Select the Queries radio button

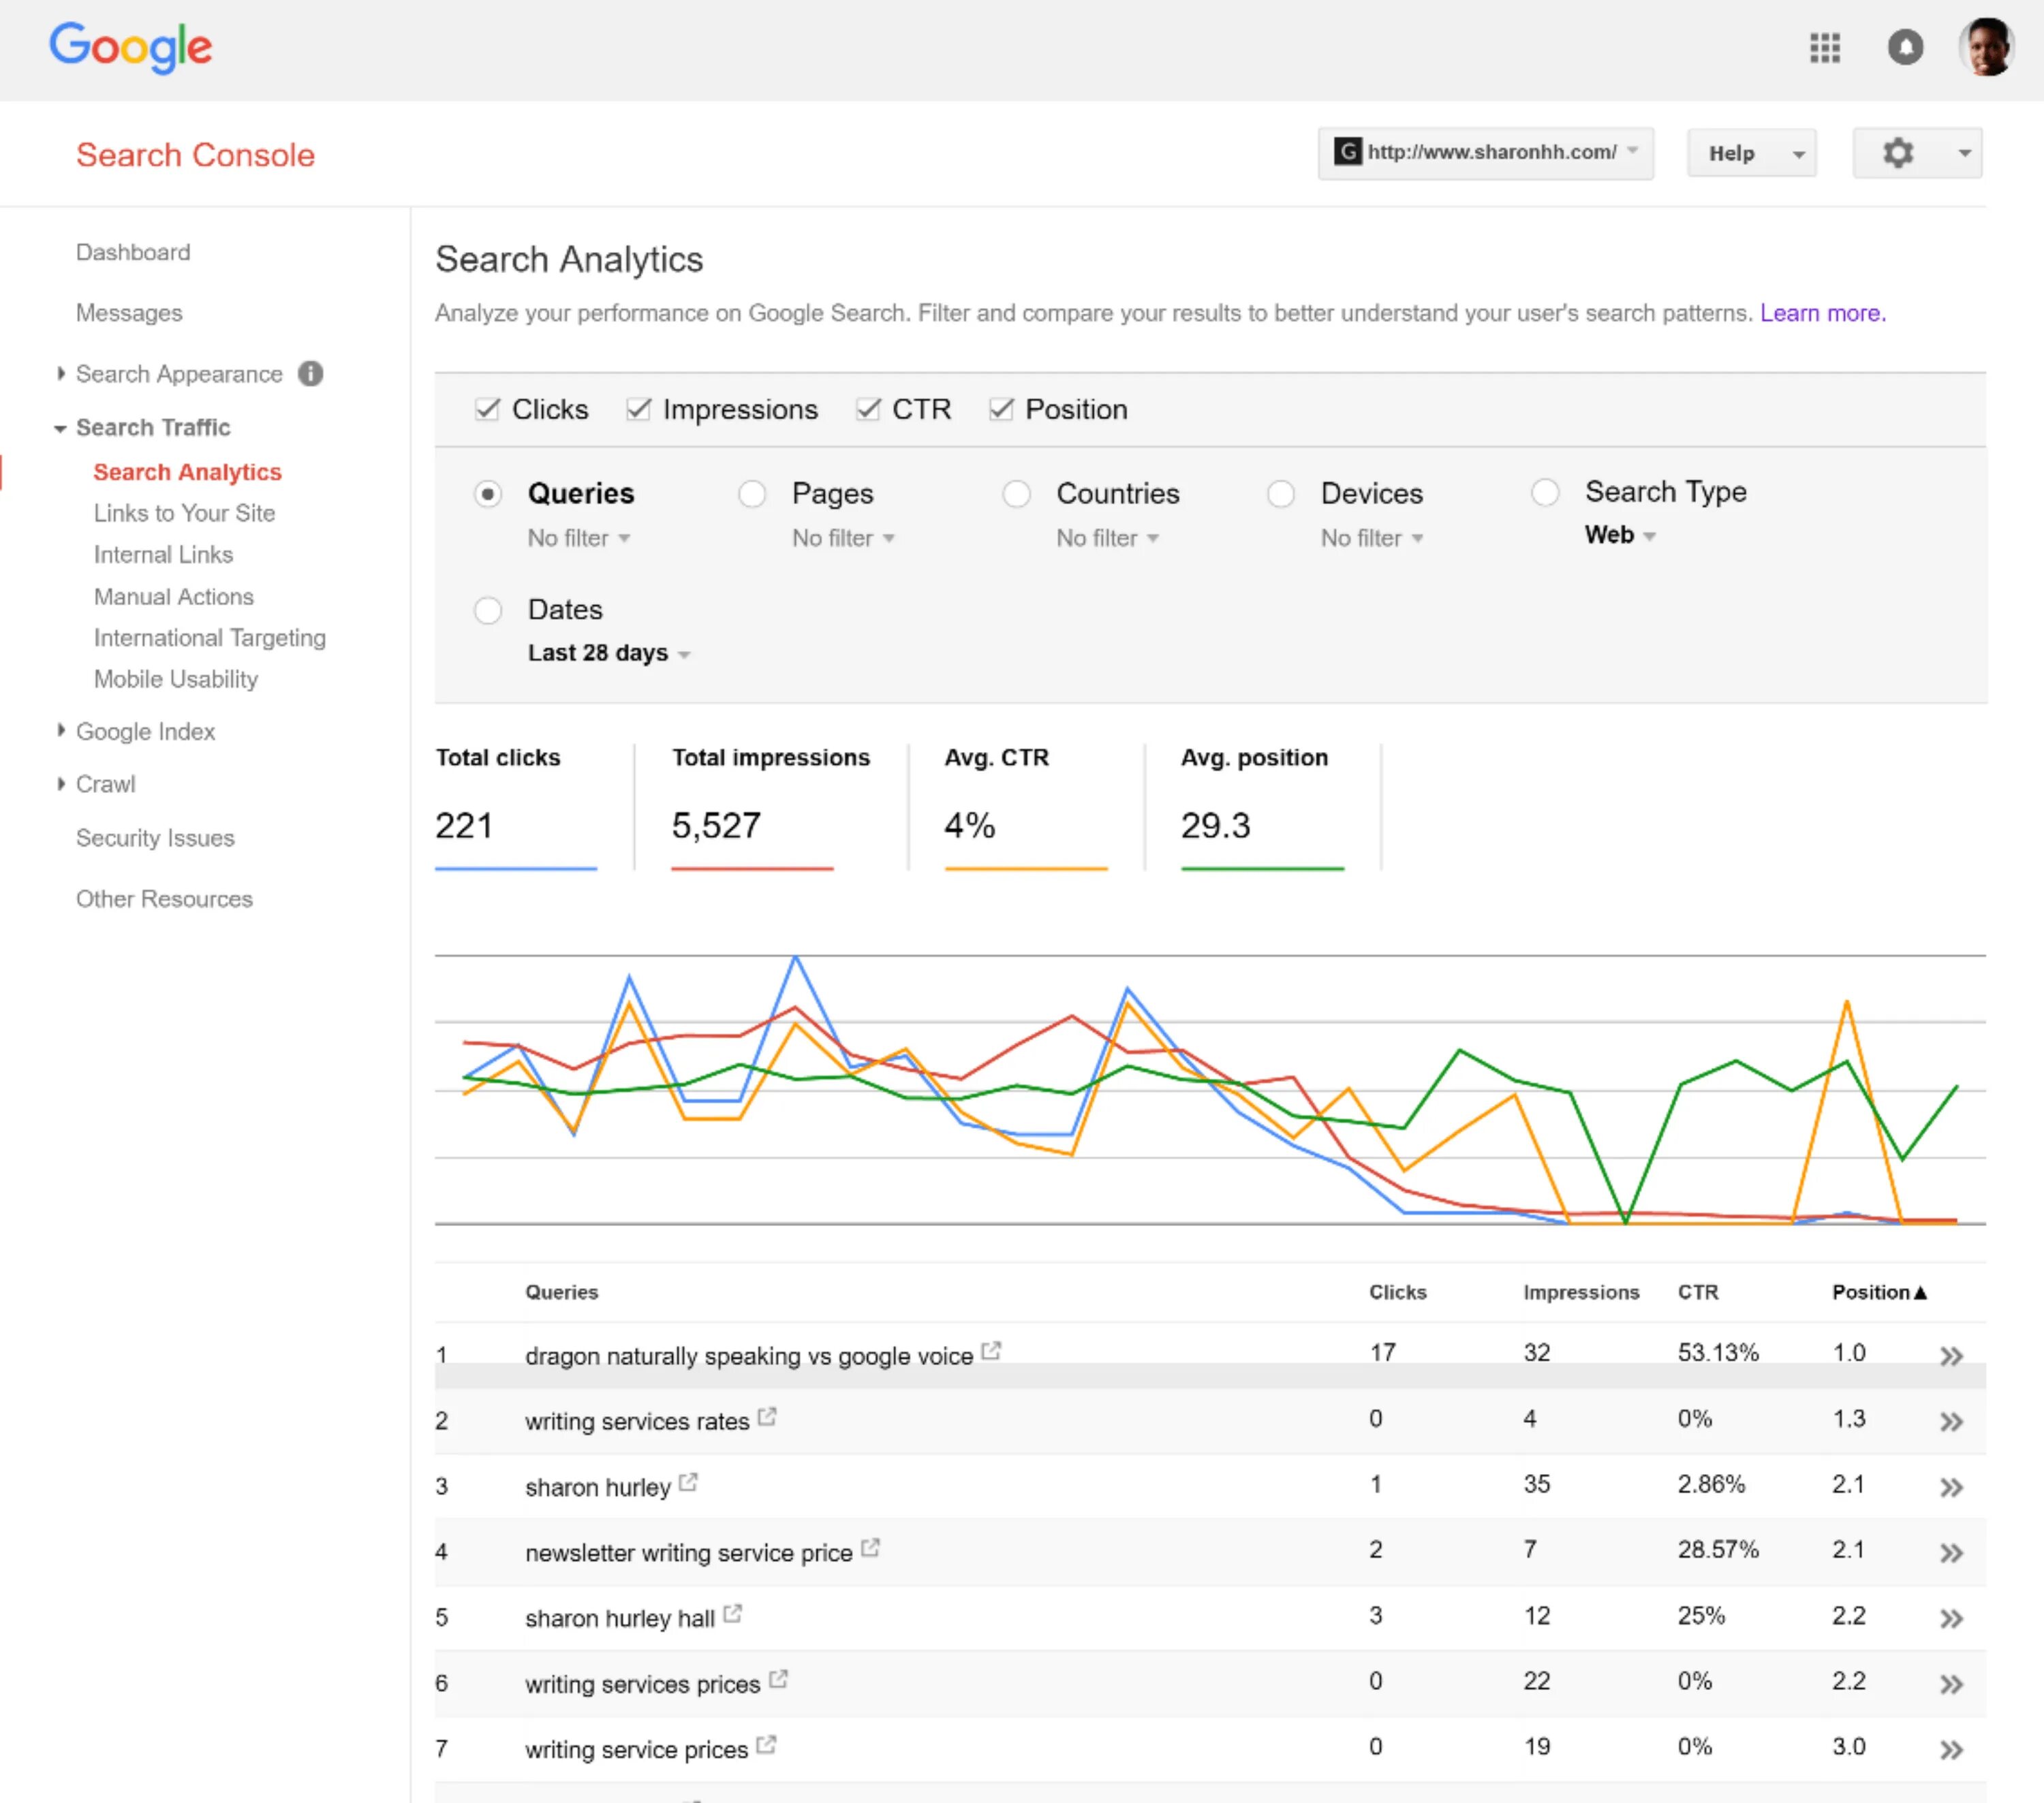[x=488, y=494]
